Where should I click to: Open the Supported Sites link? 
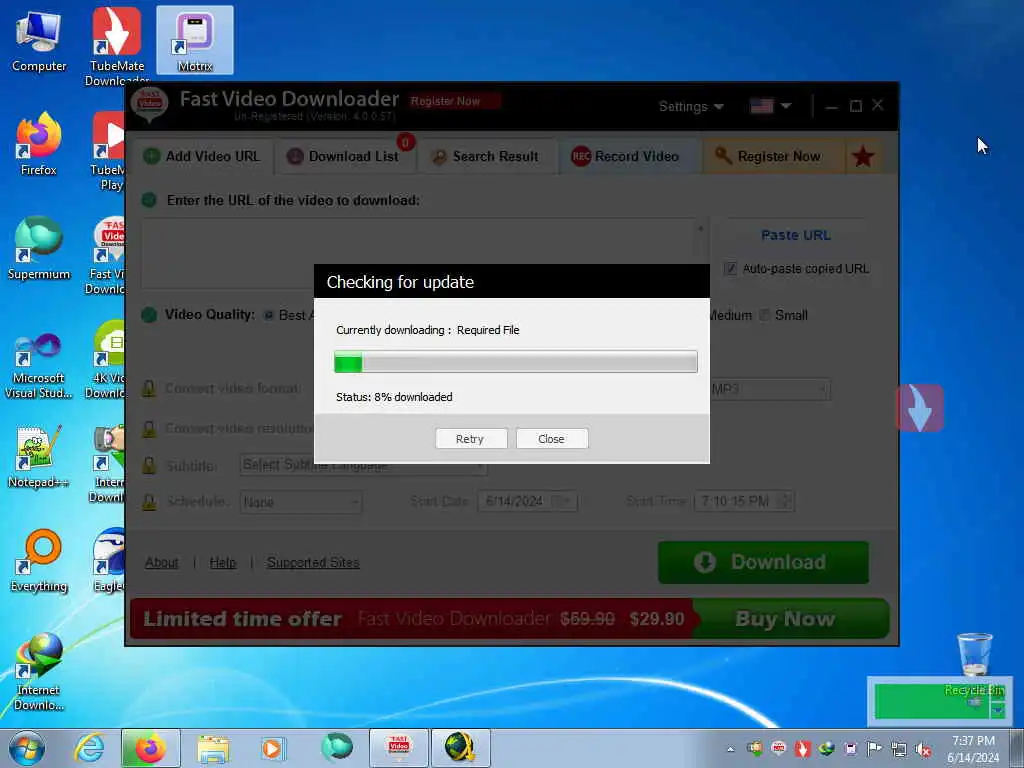pyautogui.click(x=313, y=562)
